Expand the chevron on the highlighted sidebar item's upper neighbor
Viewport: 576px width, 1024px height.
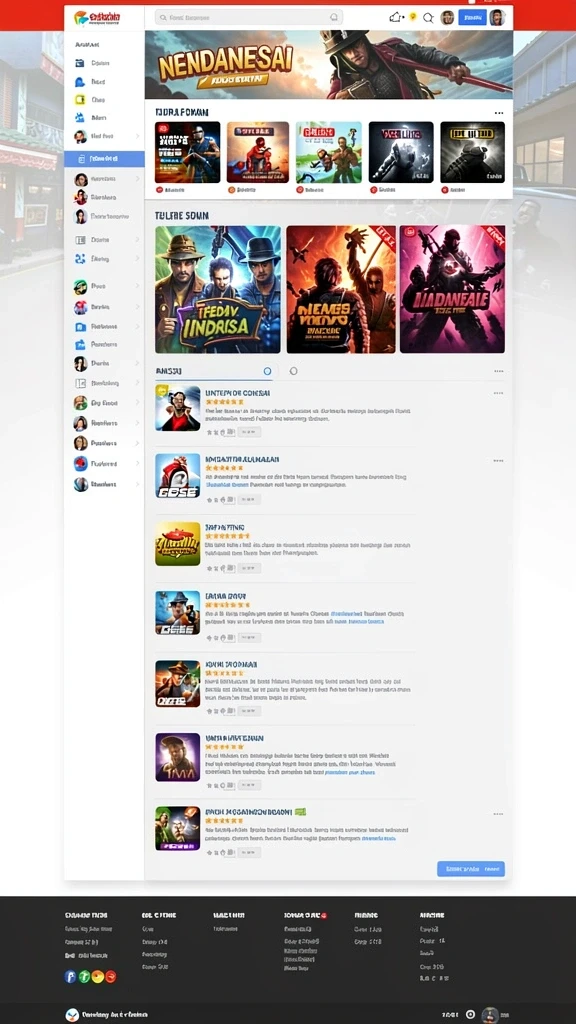click(137, 136)
